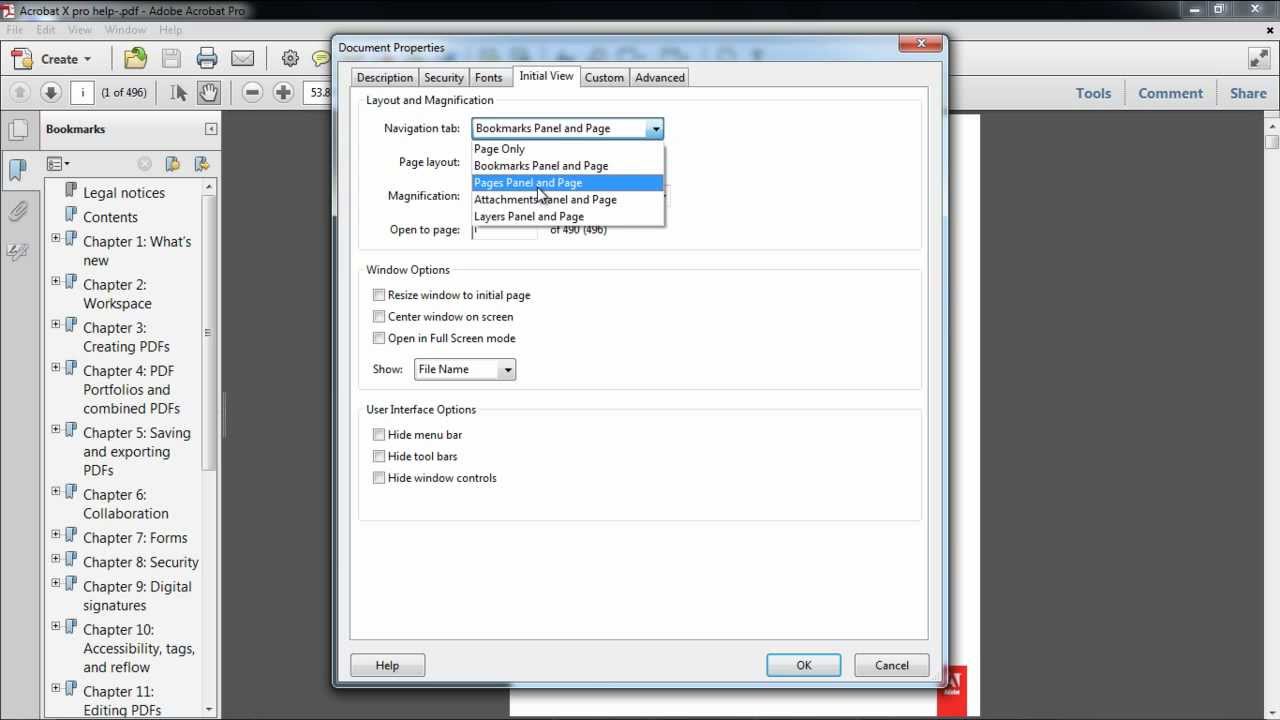Click the gear settings toolbar icon

[290, 59]
